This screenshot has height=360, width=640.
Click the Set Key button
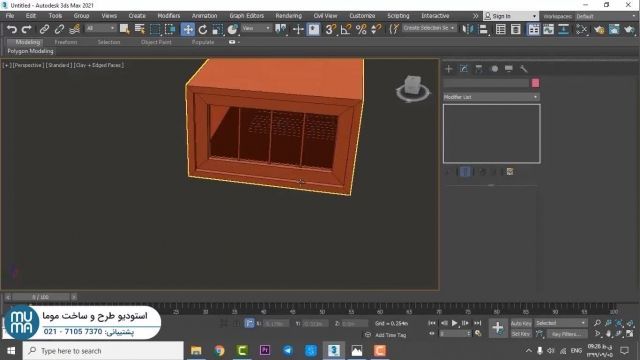tap(521, 334)
